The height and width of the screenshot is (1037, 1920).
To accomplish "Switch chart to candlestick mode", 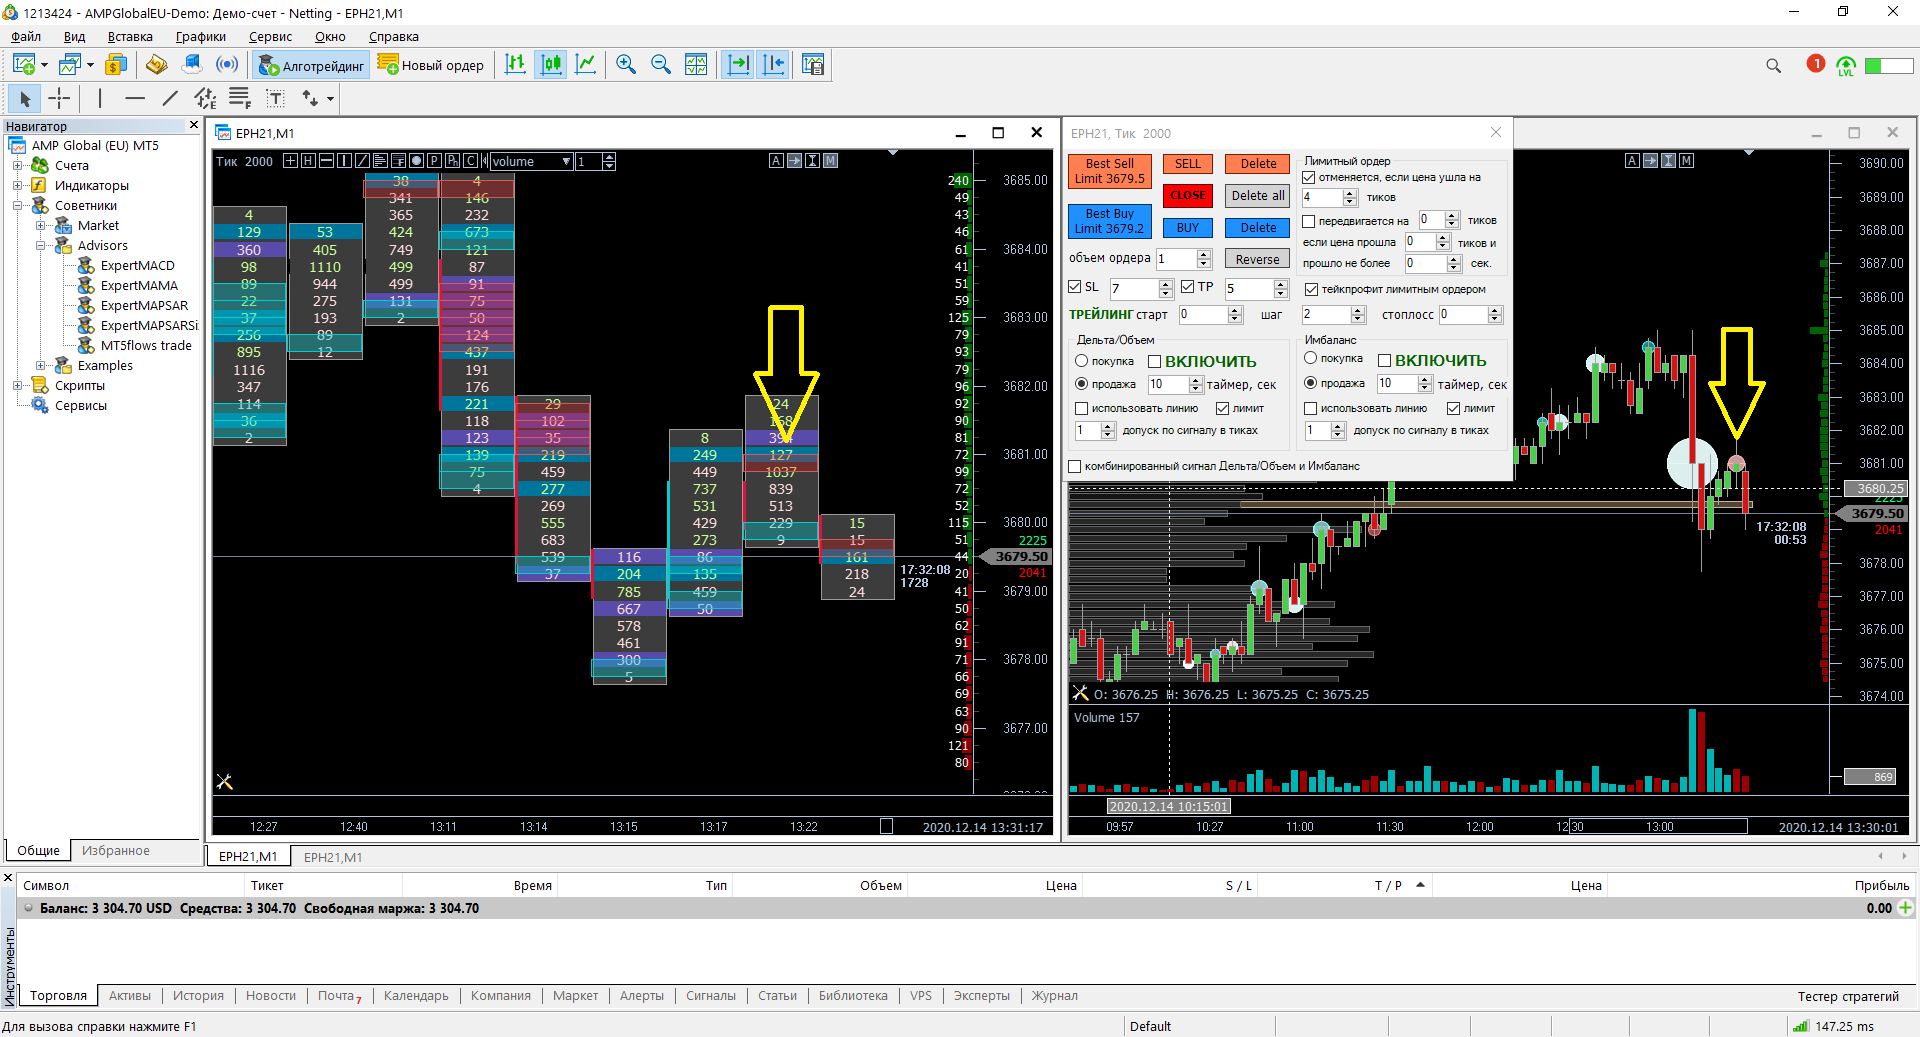I will [551, 65].
